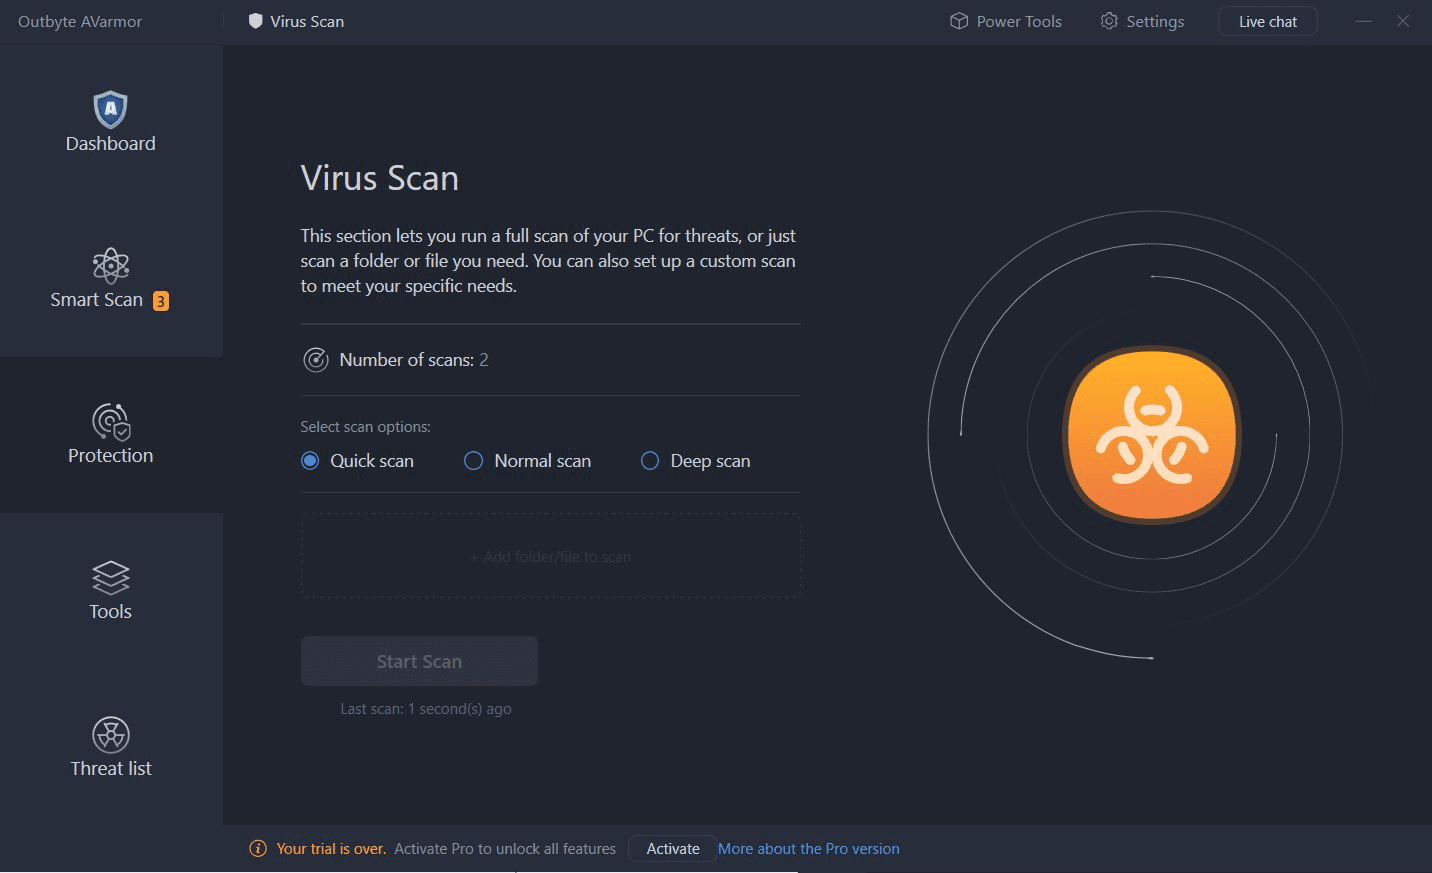Click the Virus Scan title tab
1432x873 pixels.
(297, 21)
